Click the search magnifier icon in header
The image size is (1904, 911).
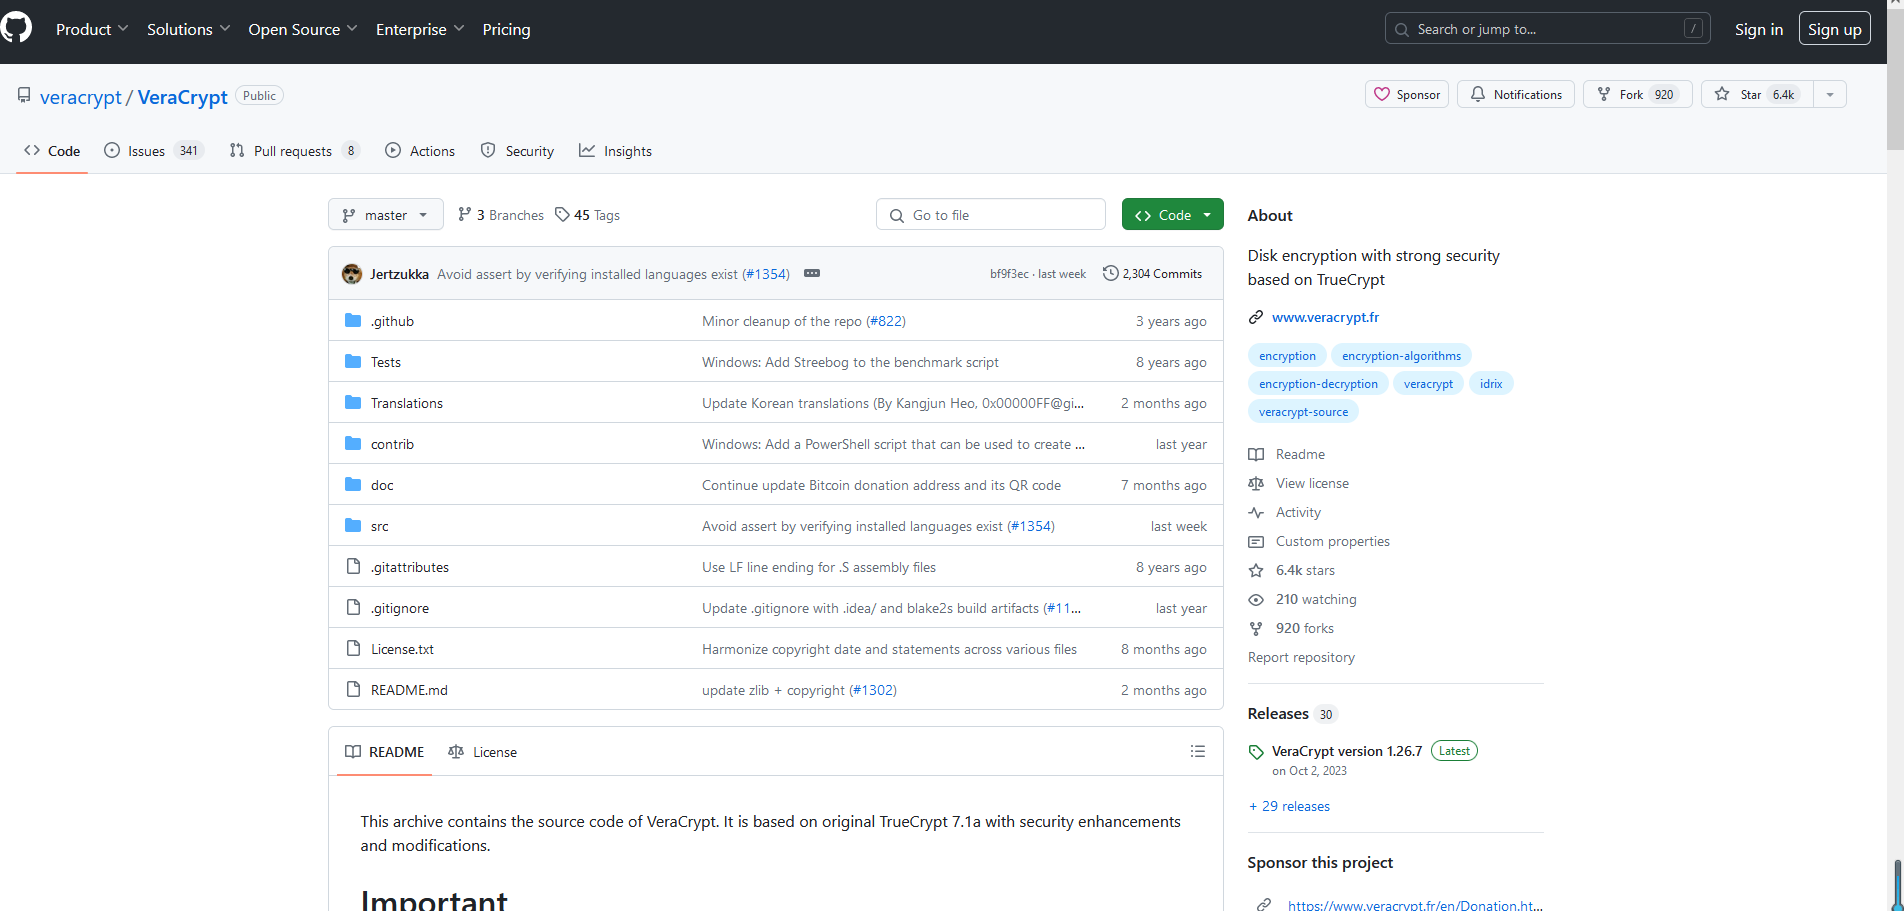click(x=1402, y=29)
